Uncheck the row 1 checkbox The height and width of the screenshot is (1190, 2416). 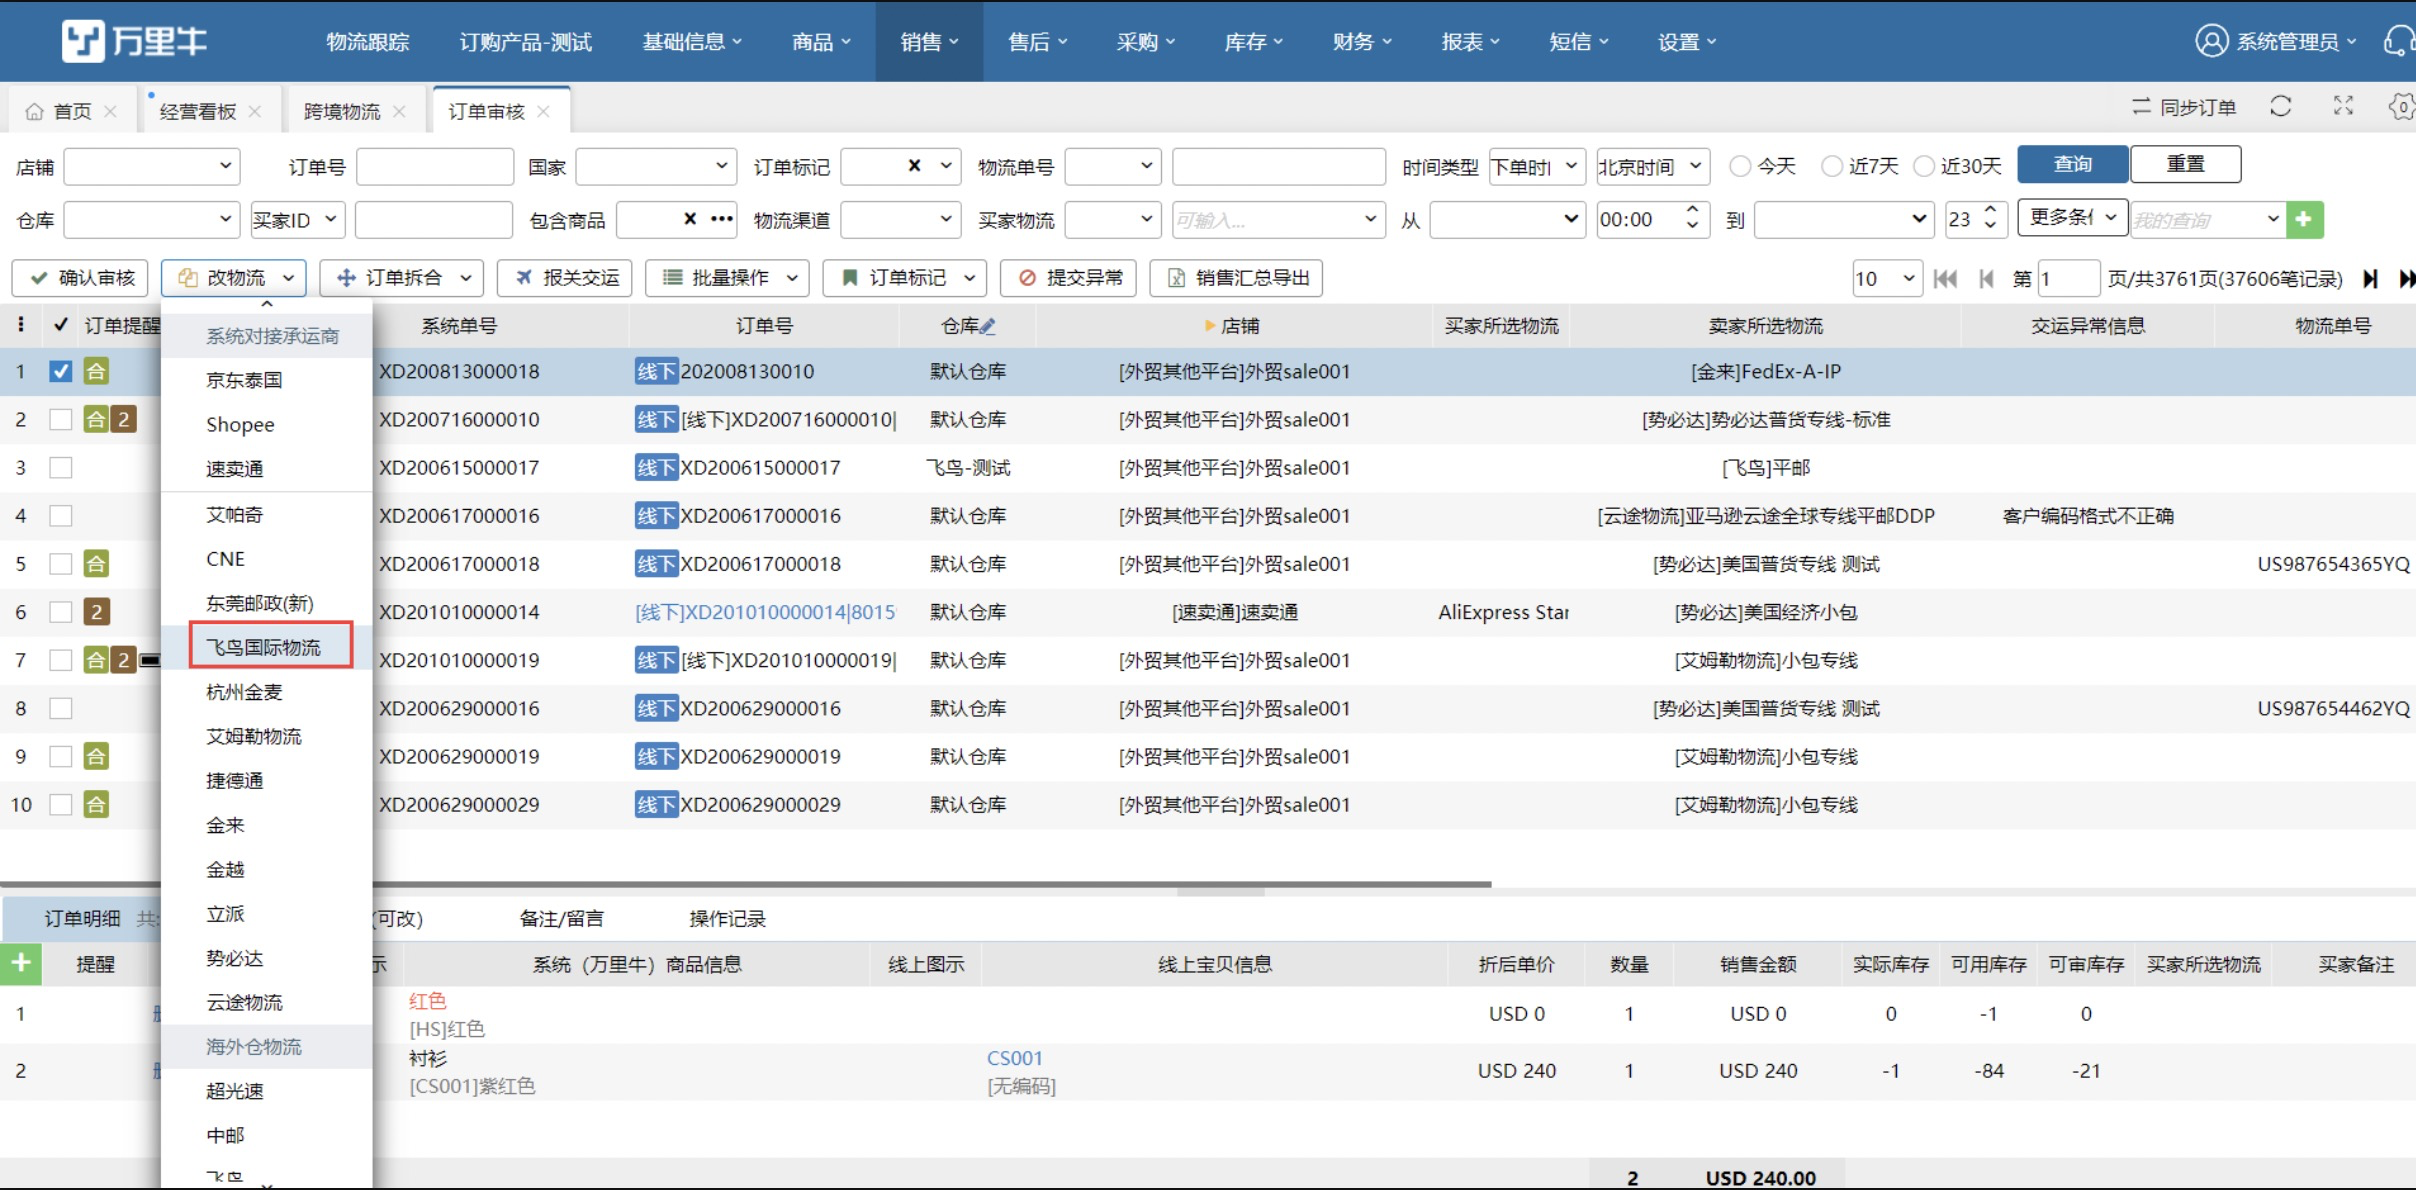click(60, 371)
